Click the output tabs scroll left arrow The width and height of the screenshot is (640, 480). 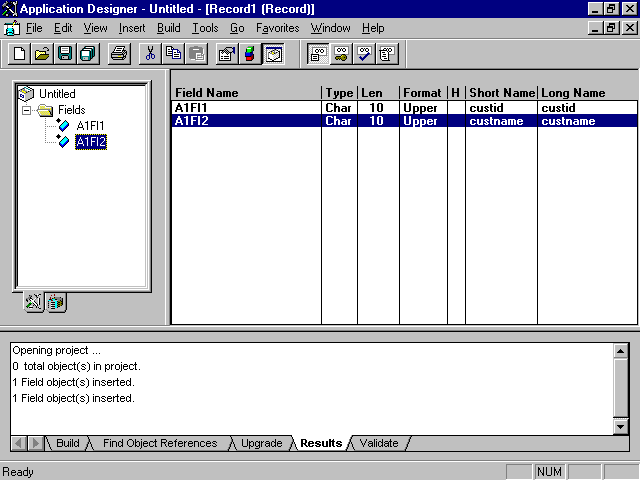[x=18, y=443]
